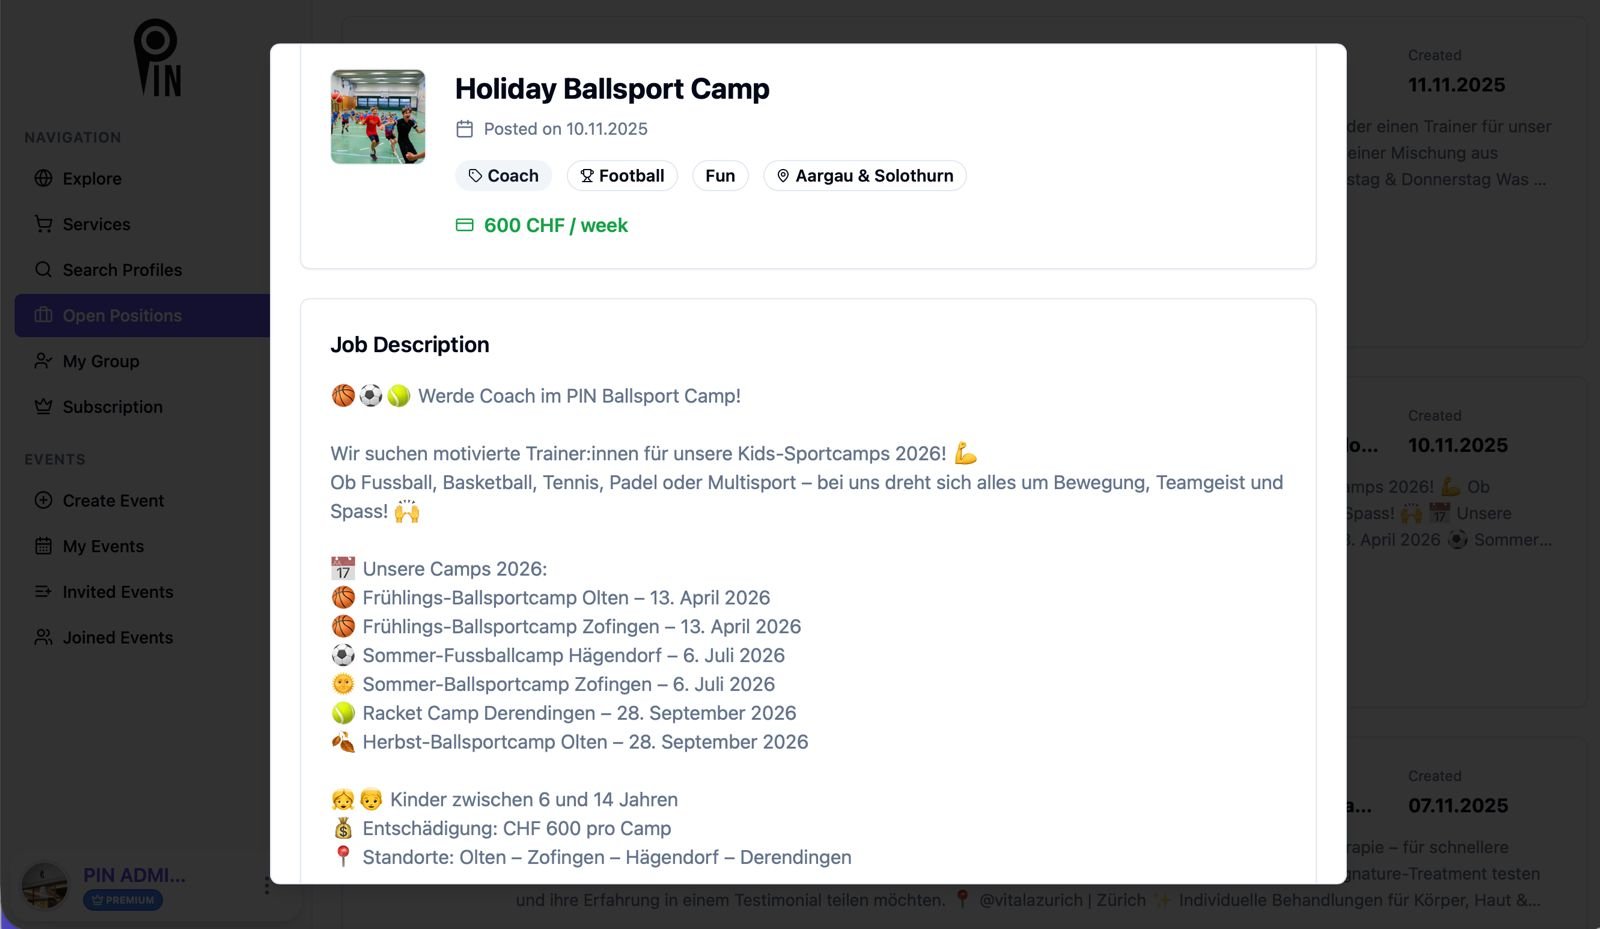The width and height of the screenshot is (1600, 929).
Task: Click the Services shopping cart icon
Action: [43, 224]
